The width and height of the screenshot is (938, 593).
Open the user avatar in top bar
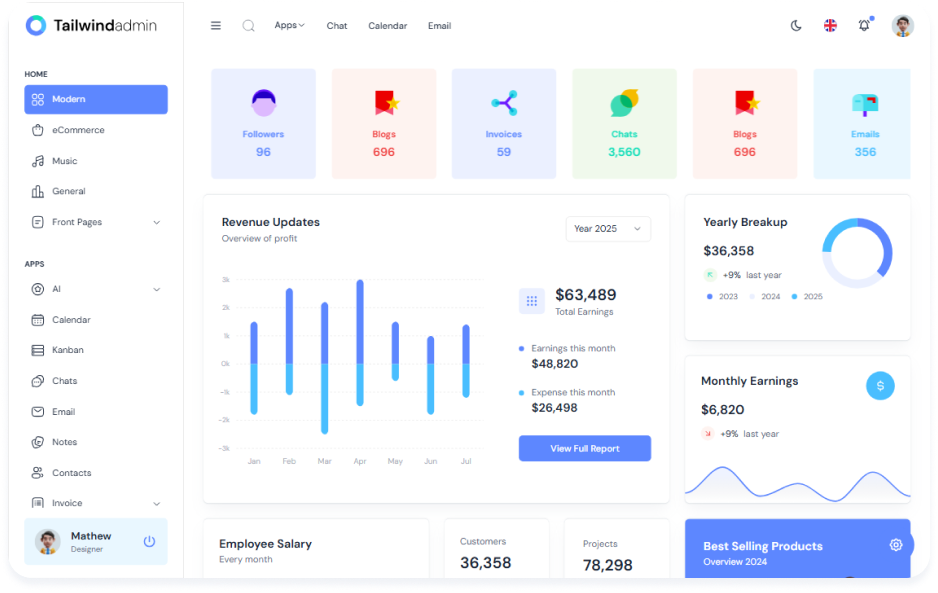click(902, 26)
